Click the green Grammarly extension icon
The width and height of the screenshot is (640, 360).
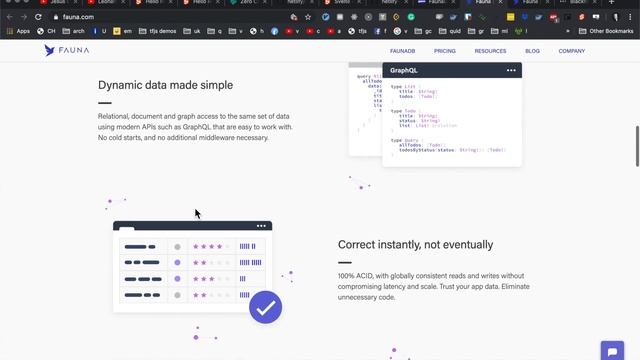click(411, 17)
